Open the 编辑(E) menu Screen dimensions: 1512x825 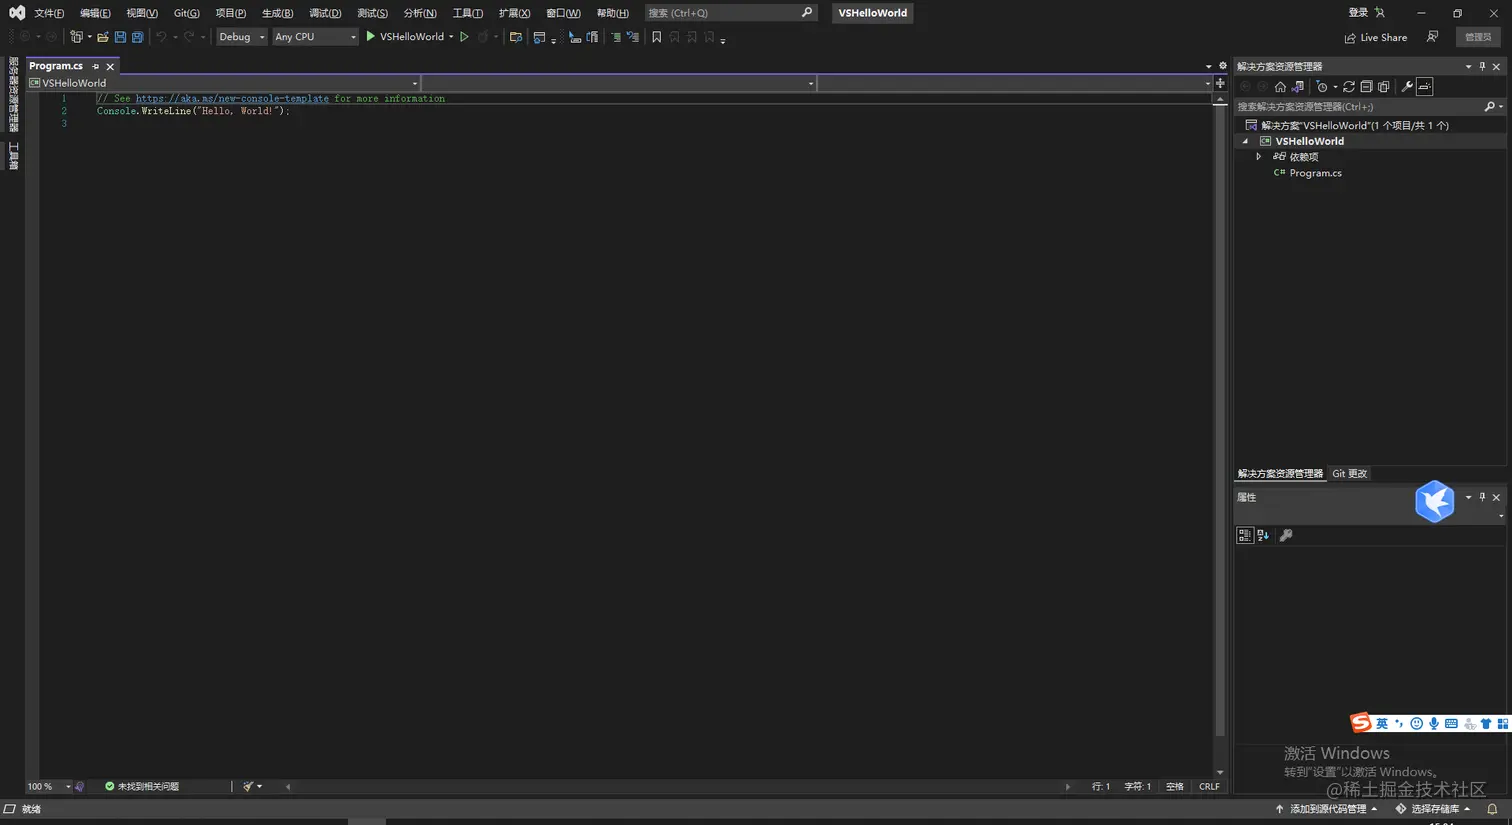click(x=95, y=13)
